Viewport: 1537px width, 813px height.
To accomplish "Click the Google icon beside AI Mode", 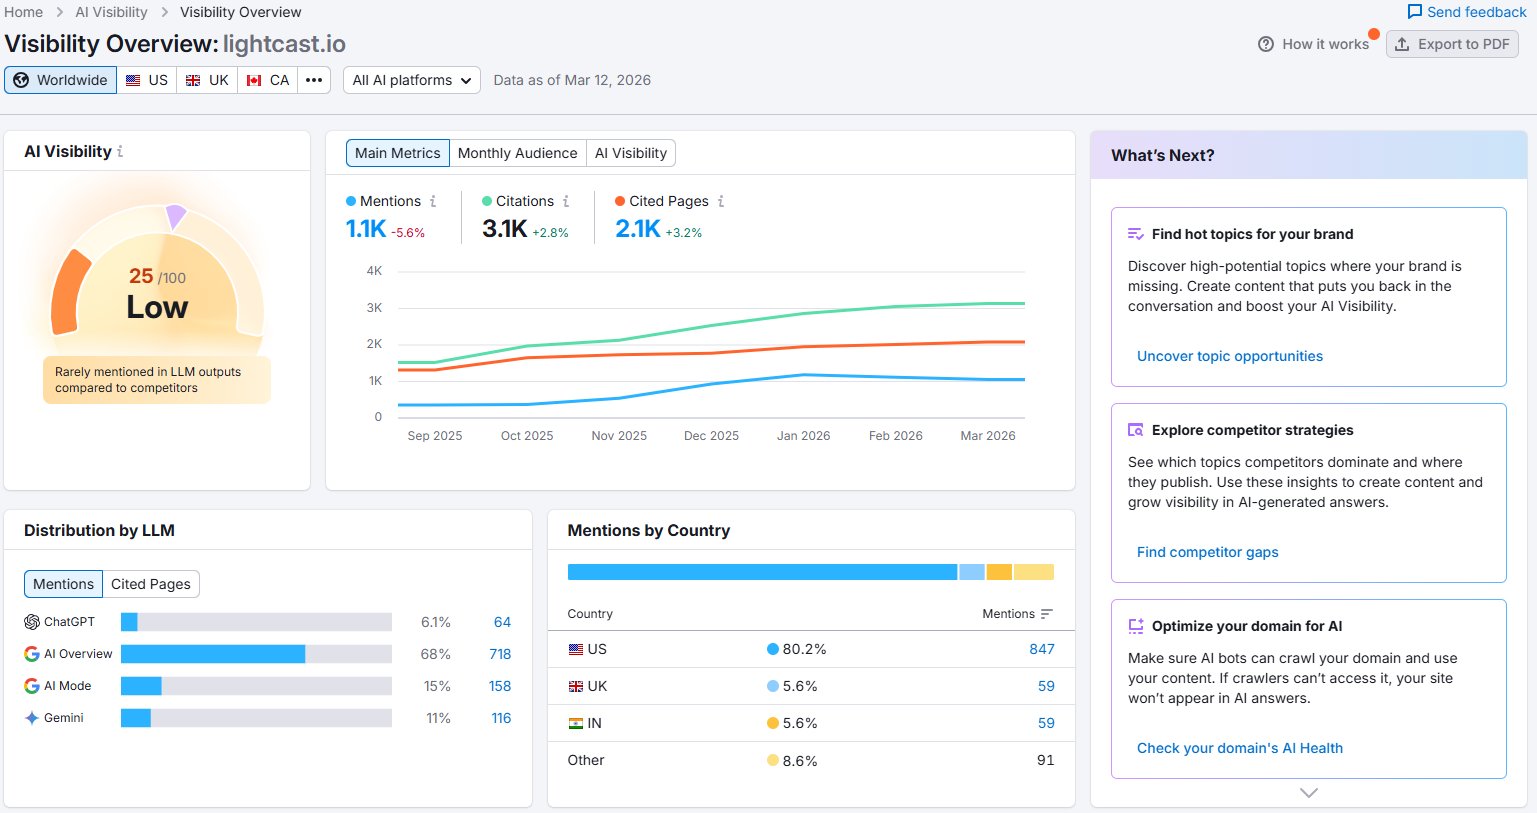I will tap(32, 686).
